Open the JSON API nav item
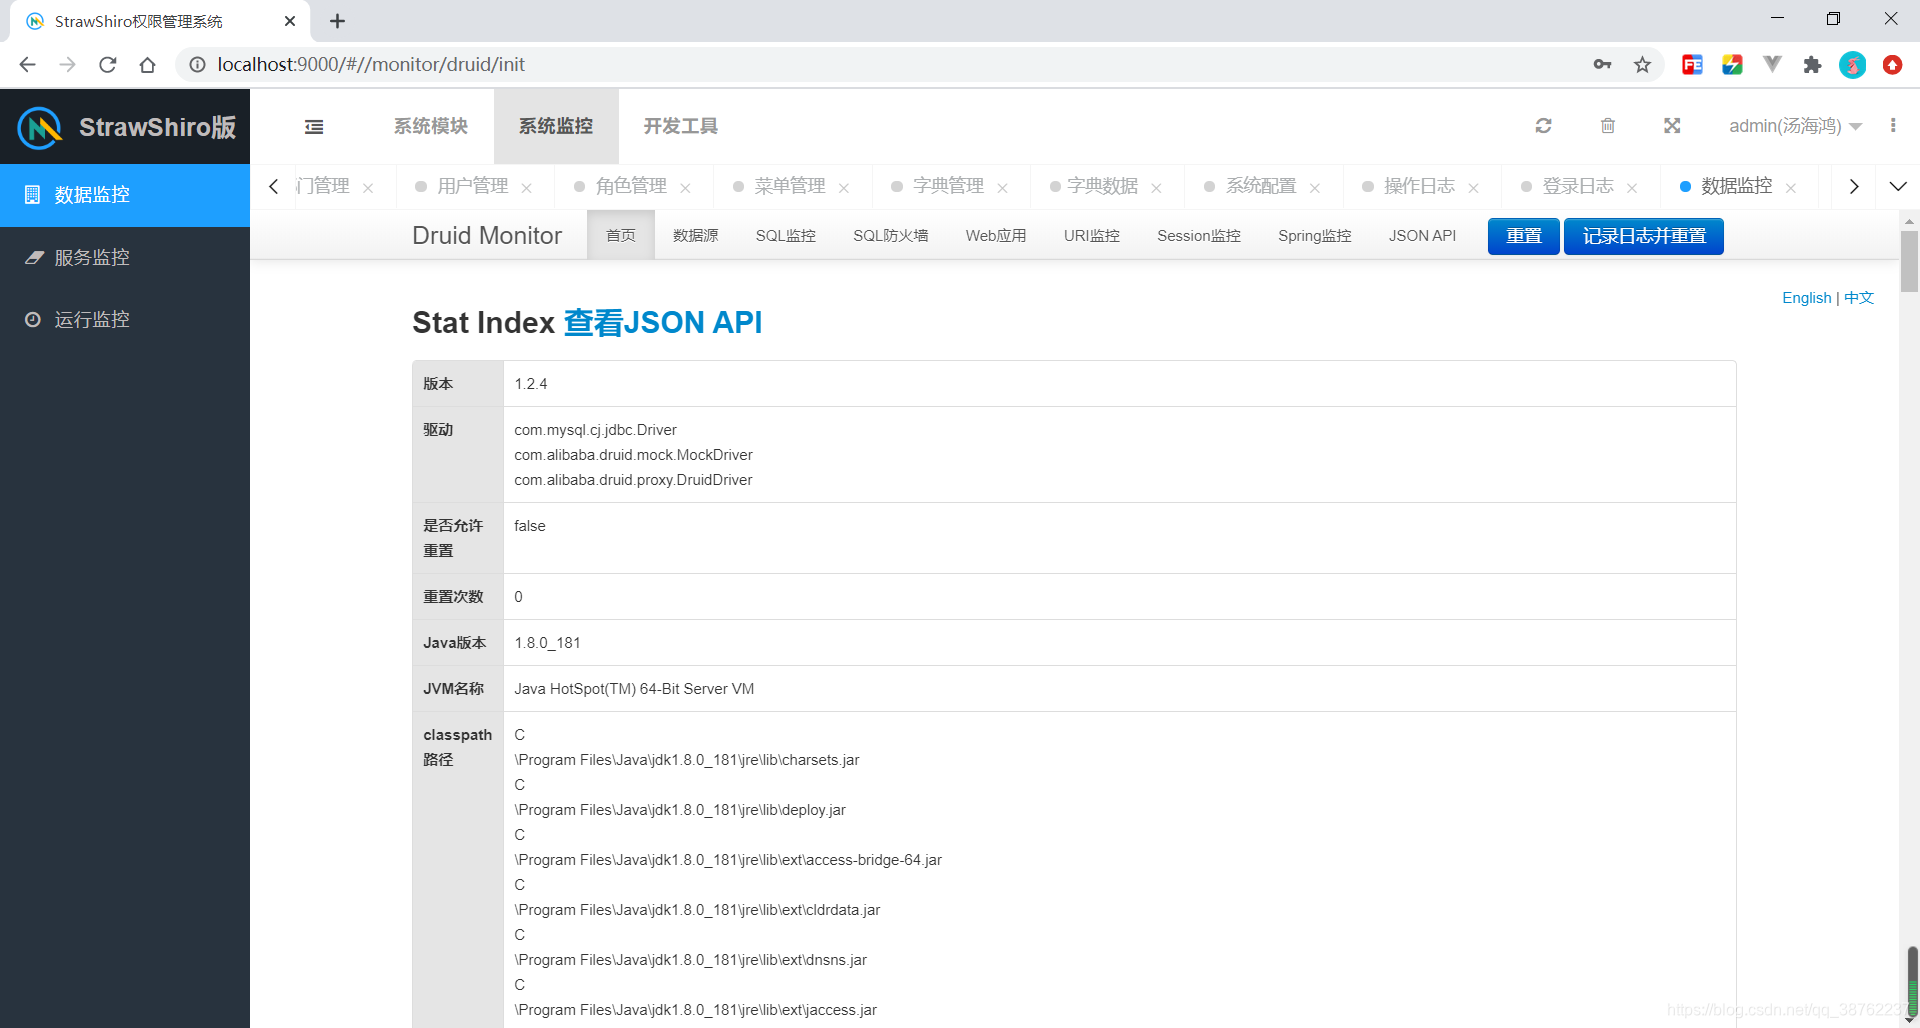The height and width of the screenshot is (1028, 1920). (1422, 235)
